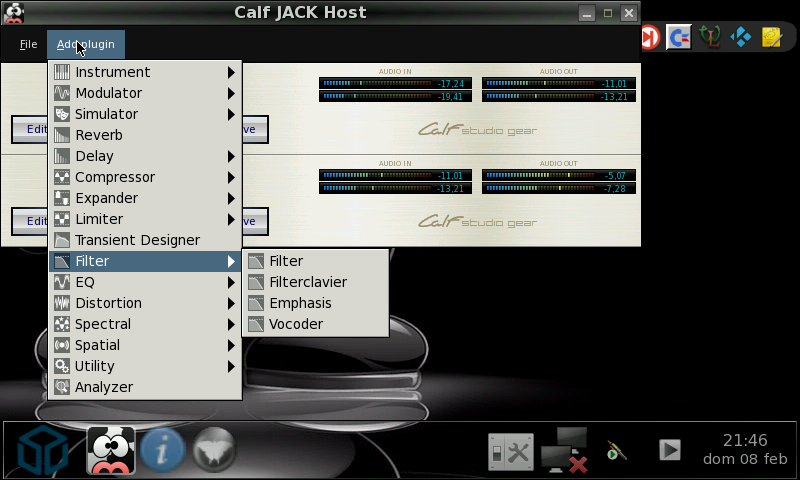Open the tools settings tray icon
Image resolution: width=800 pixels, height=480 pixels.
point(511,451)
